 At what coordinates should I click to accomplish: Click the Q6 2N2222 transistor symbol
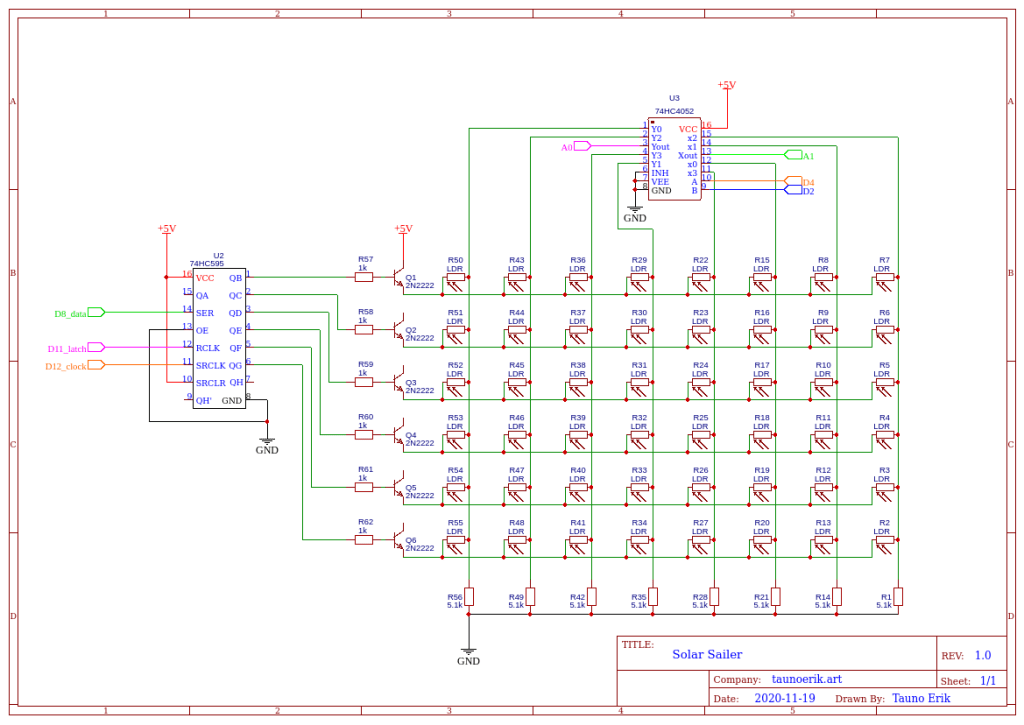point(398,540)
